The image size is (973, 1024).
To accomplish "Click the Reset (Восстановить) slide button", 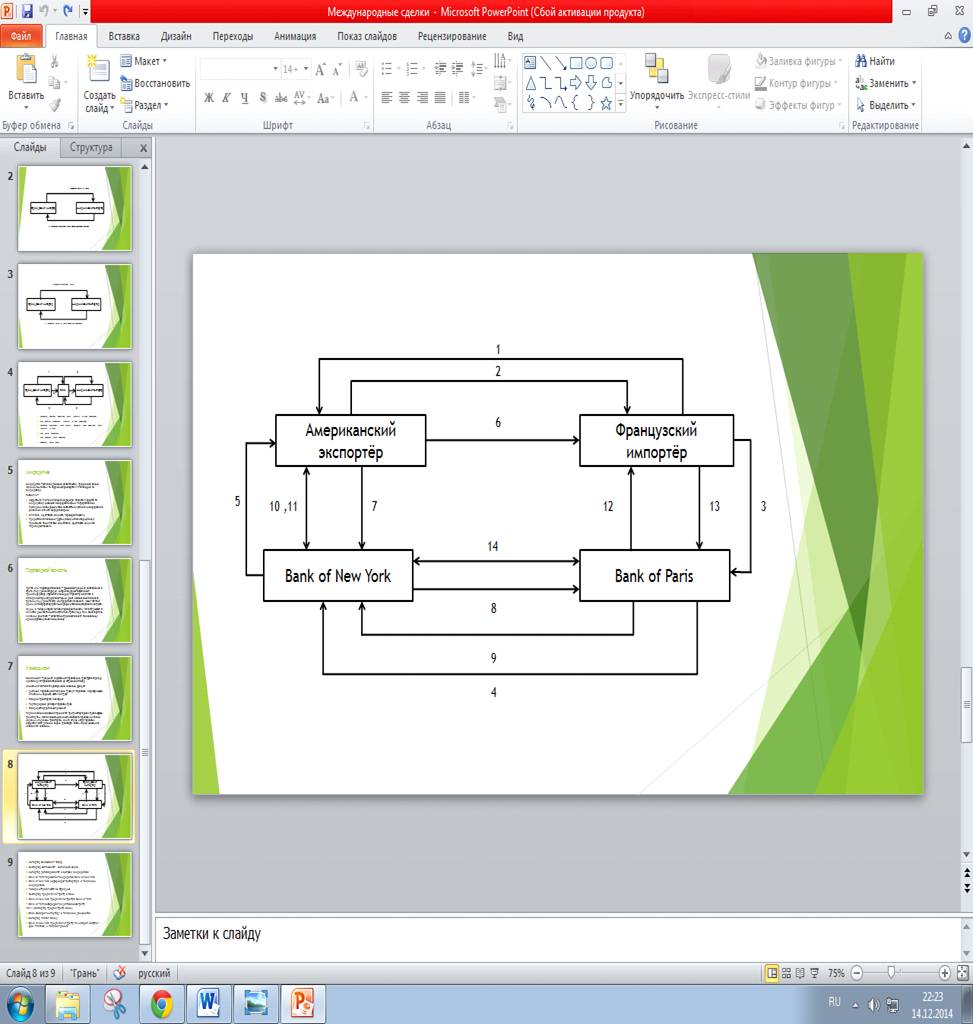I will coord(154,83).
